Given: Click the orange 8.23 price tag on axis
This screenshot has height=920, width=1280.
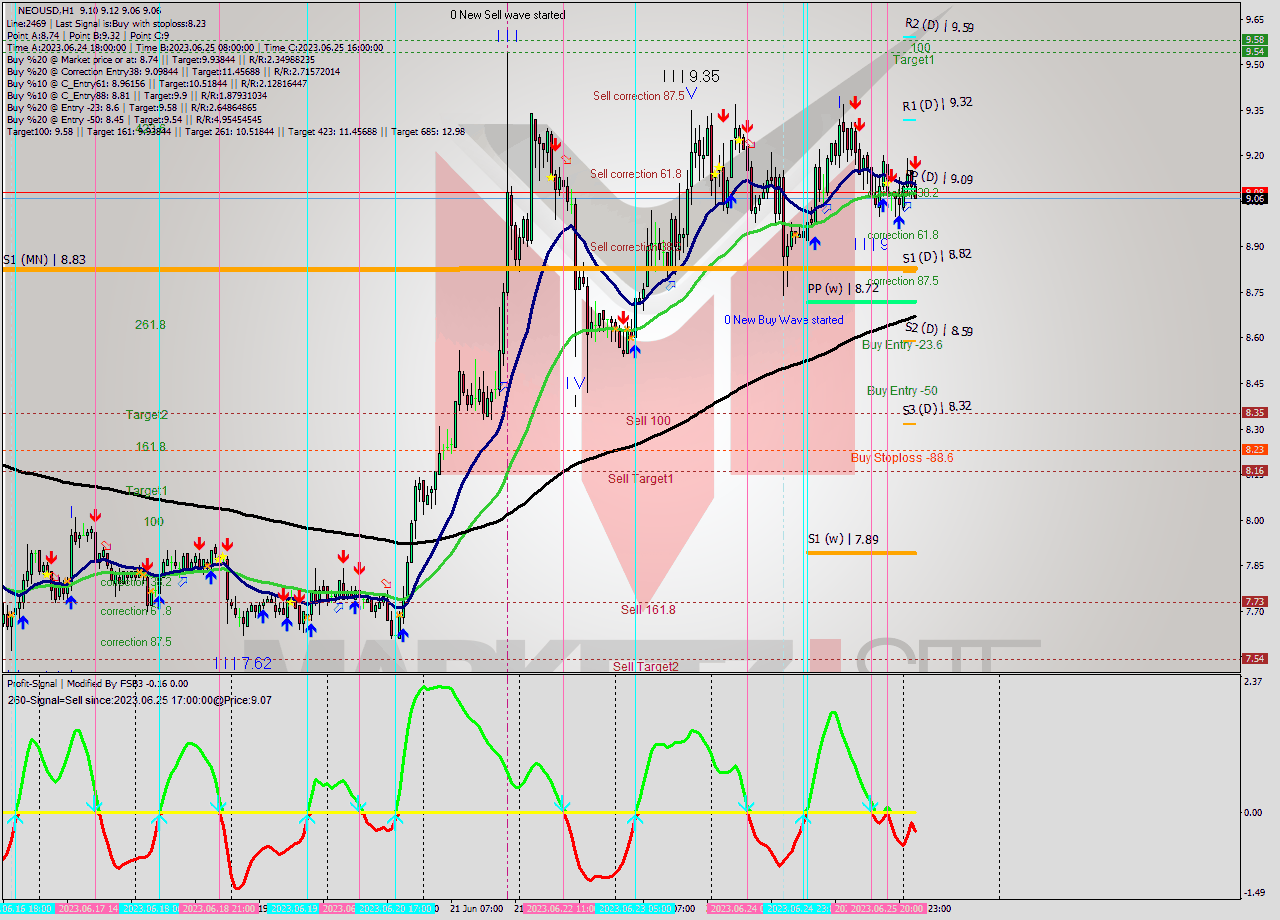Looking at the screenshot, I should point(1254,449).
